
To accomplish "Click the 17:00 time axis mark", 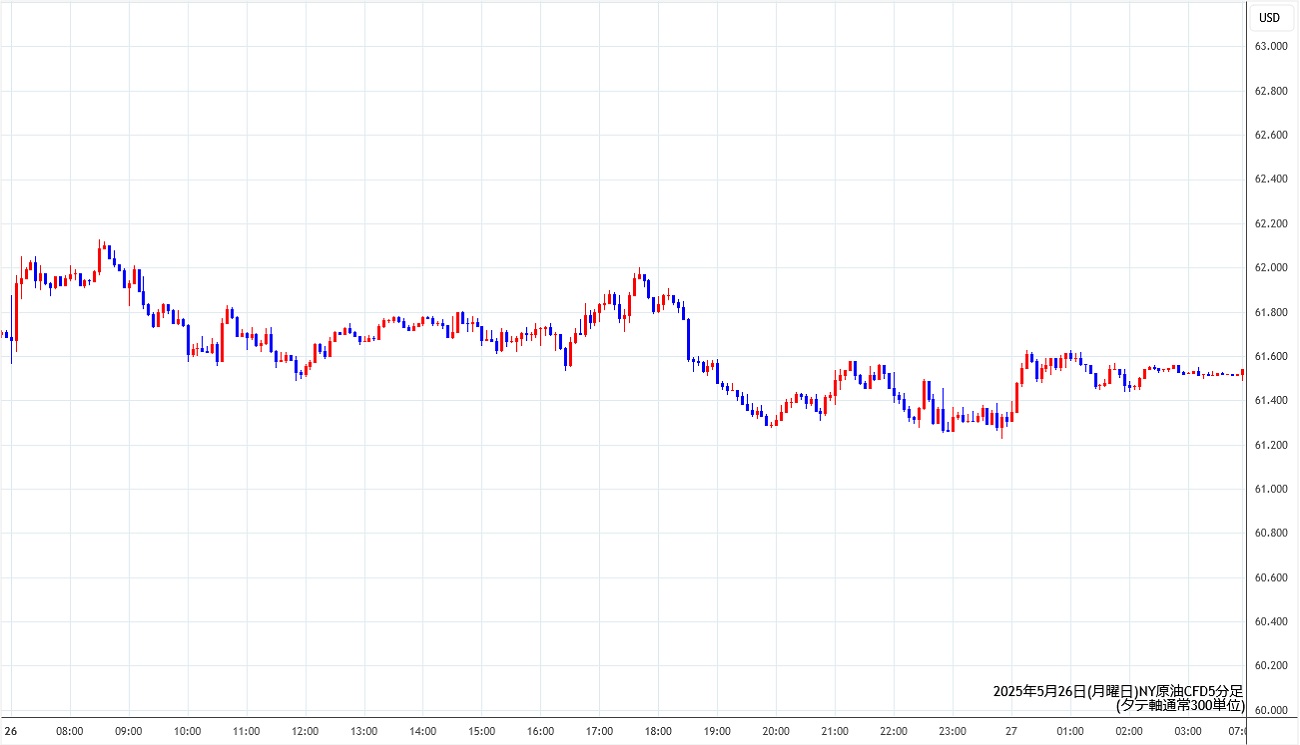I will pyautogui.click(x=600, y=731).
